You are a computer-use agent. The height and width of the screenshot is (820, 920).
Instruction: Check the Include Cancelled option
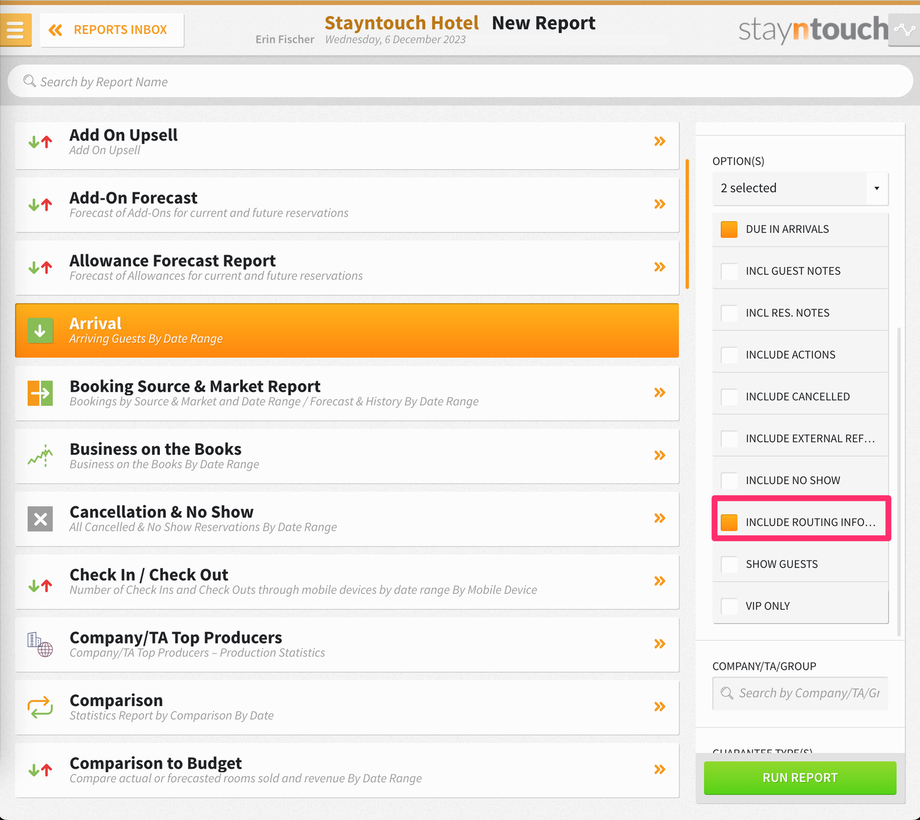pyautogui.click(x=729, y=397)
